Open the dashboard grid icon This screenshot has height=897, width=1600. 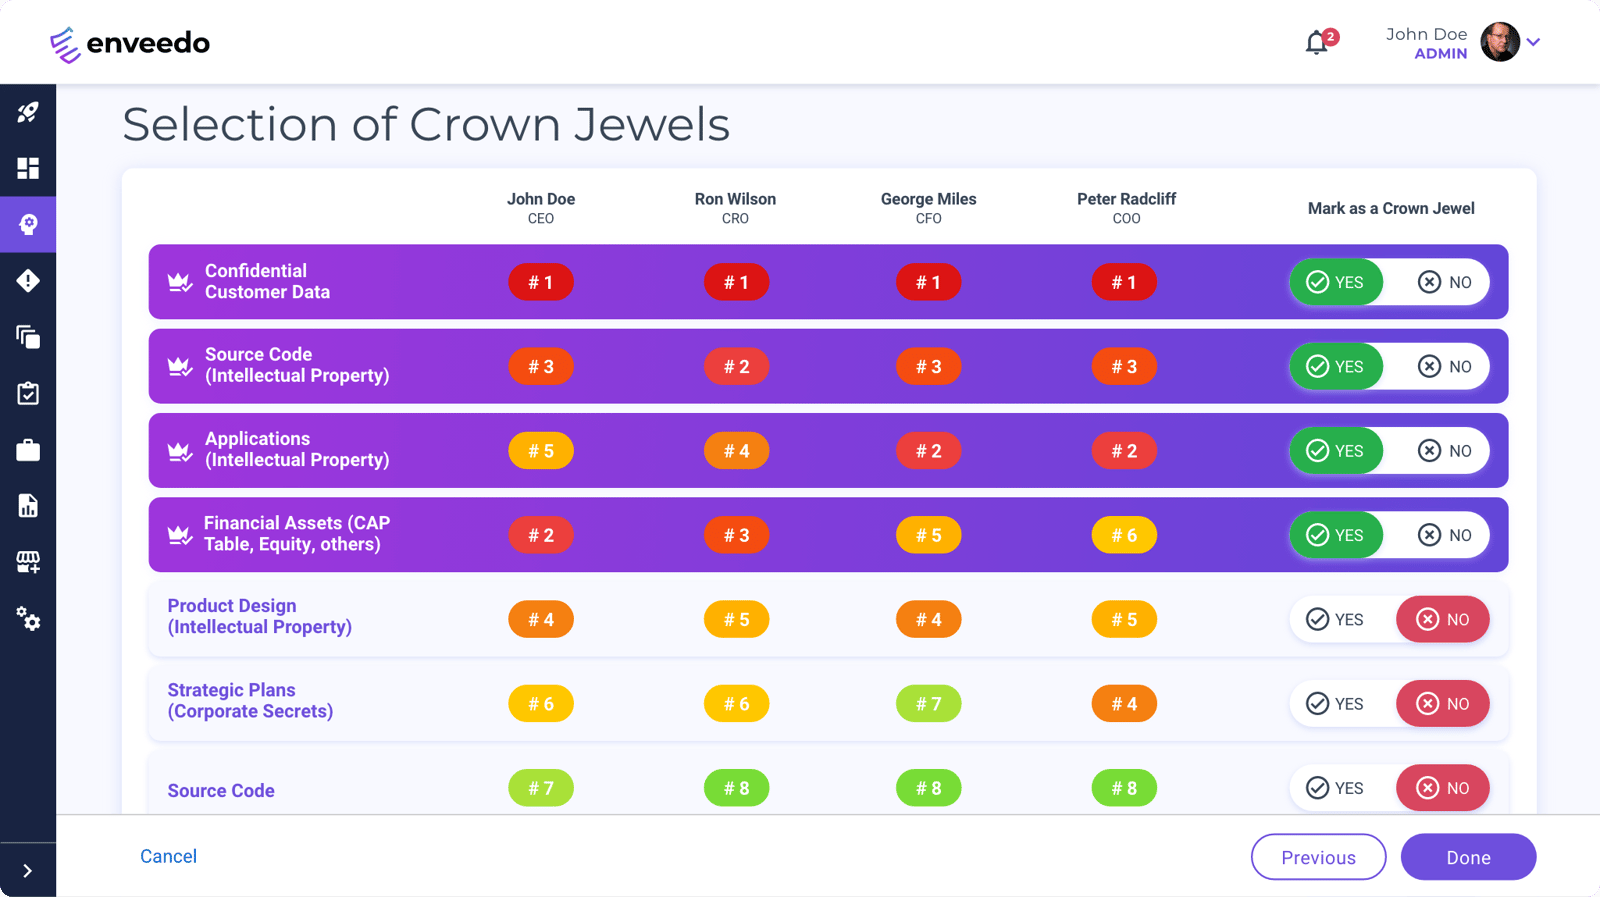click(x=28, y=168)
